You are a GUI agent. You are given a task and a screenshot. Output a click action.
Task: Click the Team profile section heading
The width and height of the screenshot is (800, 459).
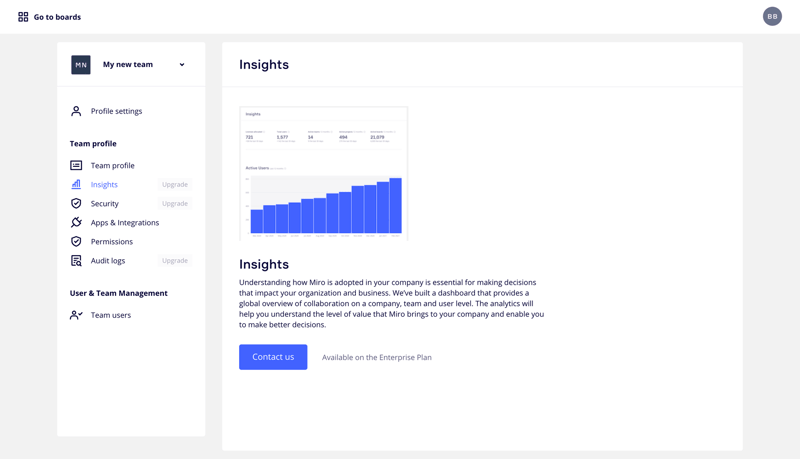[93, 144]
